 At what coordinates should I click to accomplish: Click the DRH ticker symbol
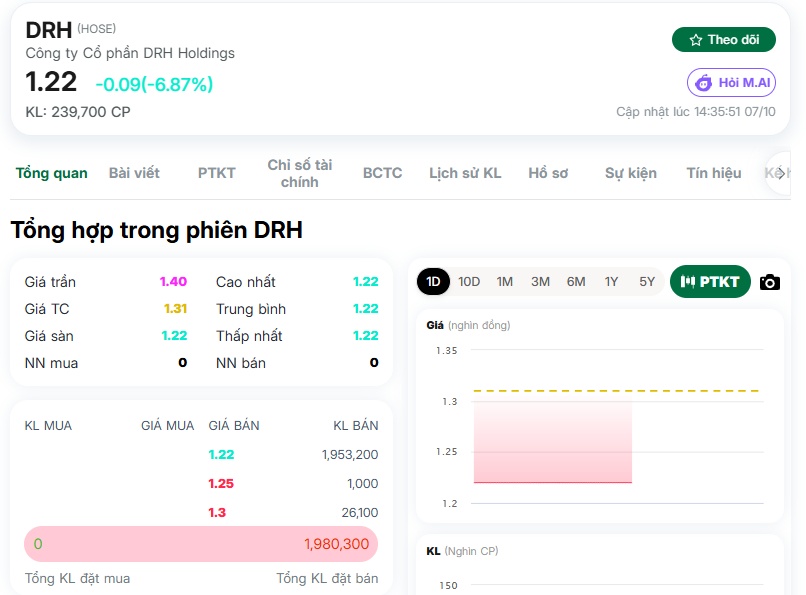pos(49,30)
